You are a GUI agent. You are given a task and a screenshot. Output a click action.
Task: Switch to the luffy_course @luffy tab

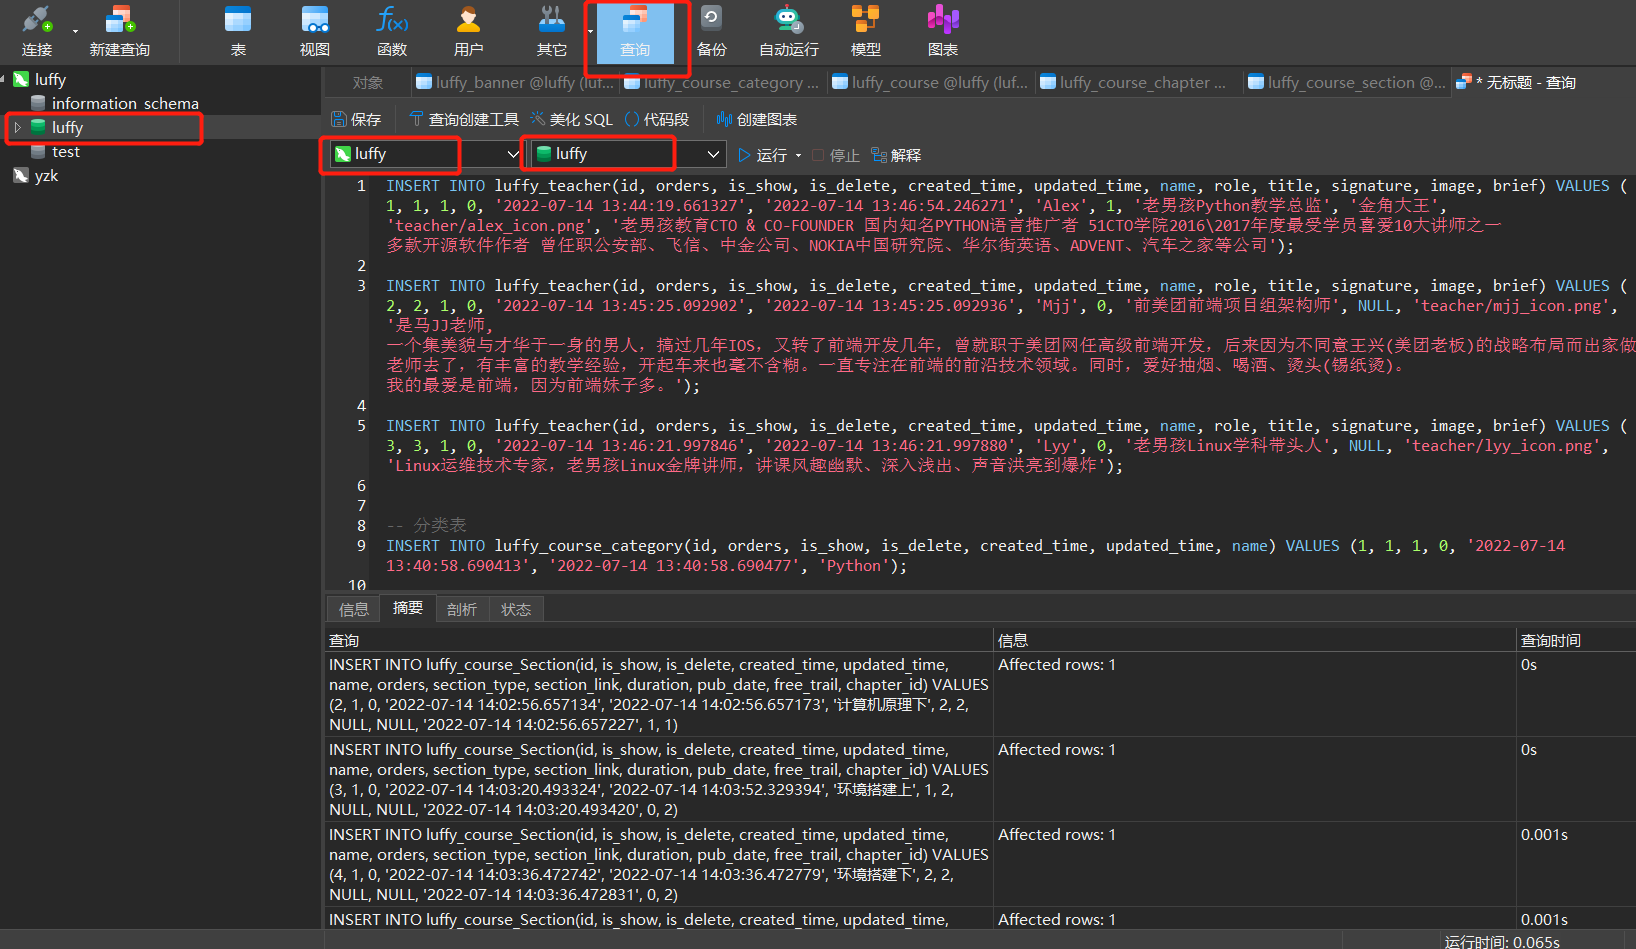930,82
